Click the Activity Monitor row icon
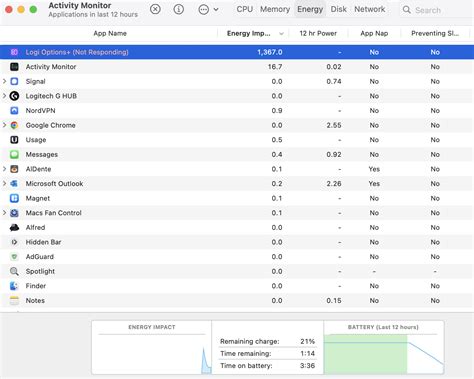Screen dimensions: 474x379 pos(14,67)
